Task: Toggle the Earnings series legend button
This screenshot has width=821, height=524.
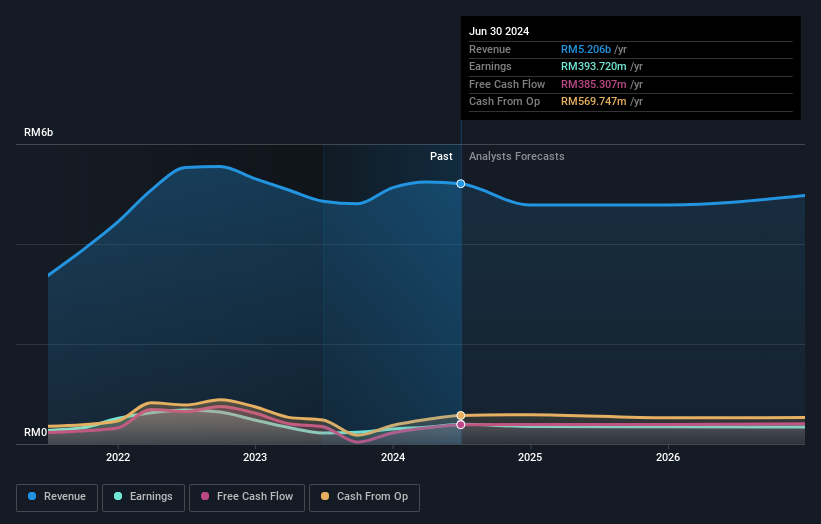Action: click(x=143, y=497)
